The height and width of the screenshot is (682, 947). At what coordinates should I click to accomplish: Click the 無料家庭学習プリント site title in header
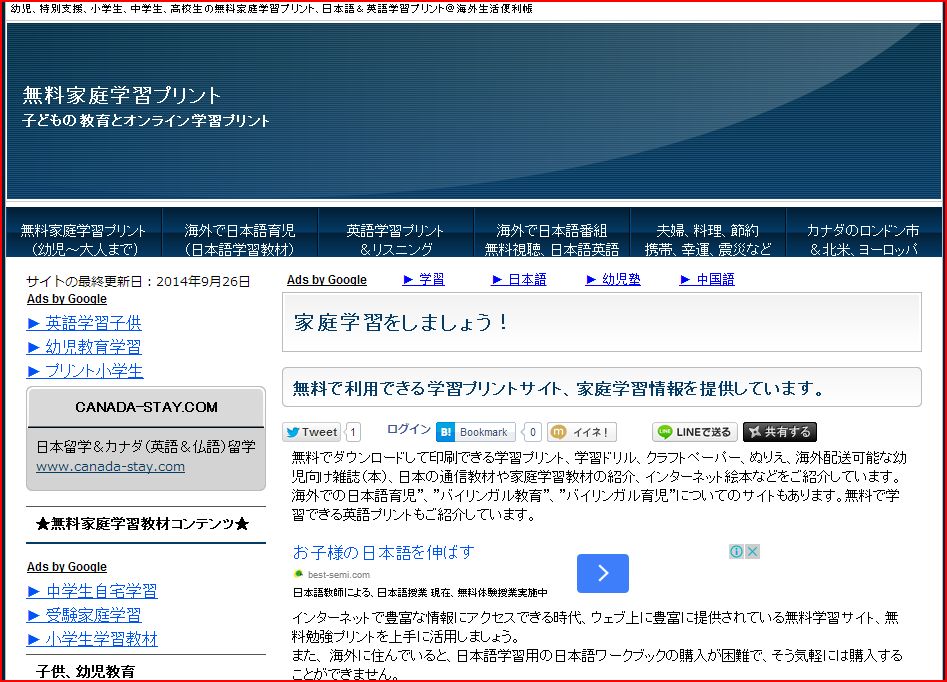coord(122,95)
